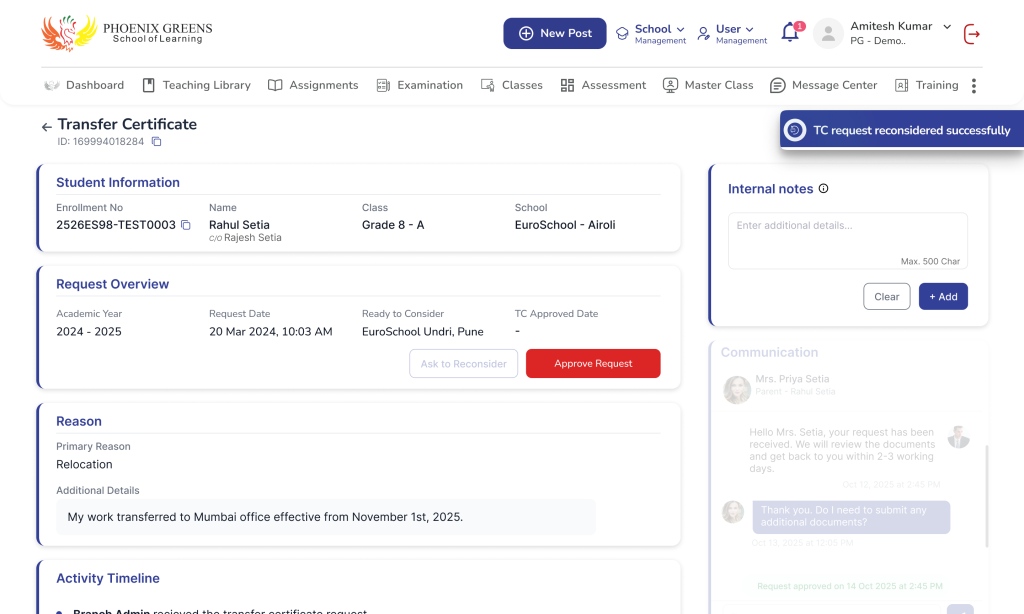Click the Internal notes info icon
1024x614 pixels.
coord(823,189)
